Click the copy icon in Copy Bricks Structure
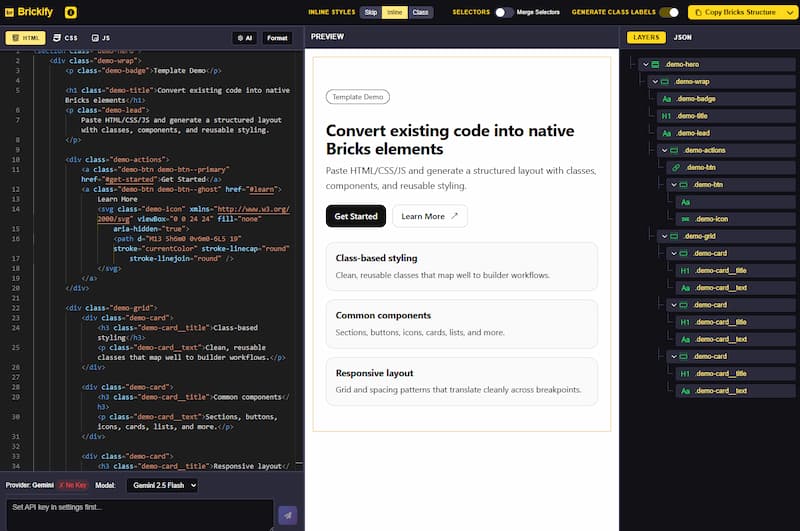The width and height of the screenshot is (800, 531). (698, 12)
